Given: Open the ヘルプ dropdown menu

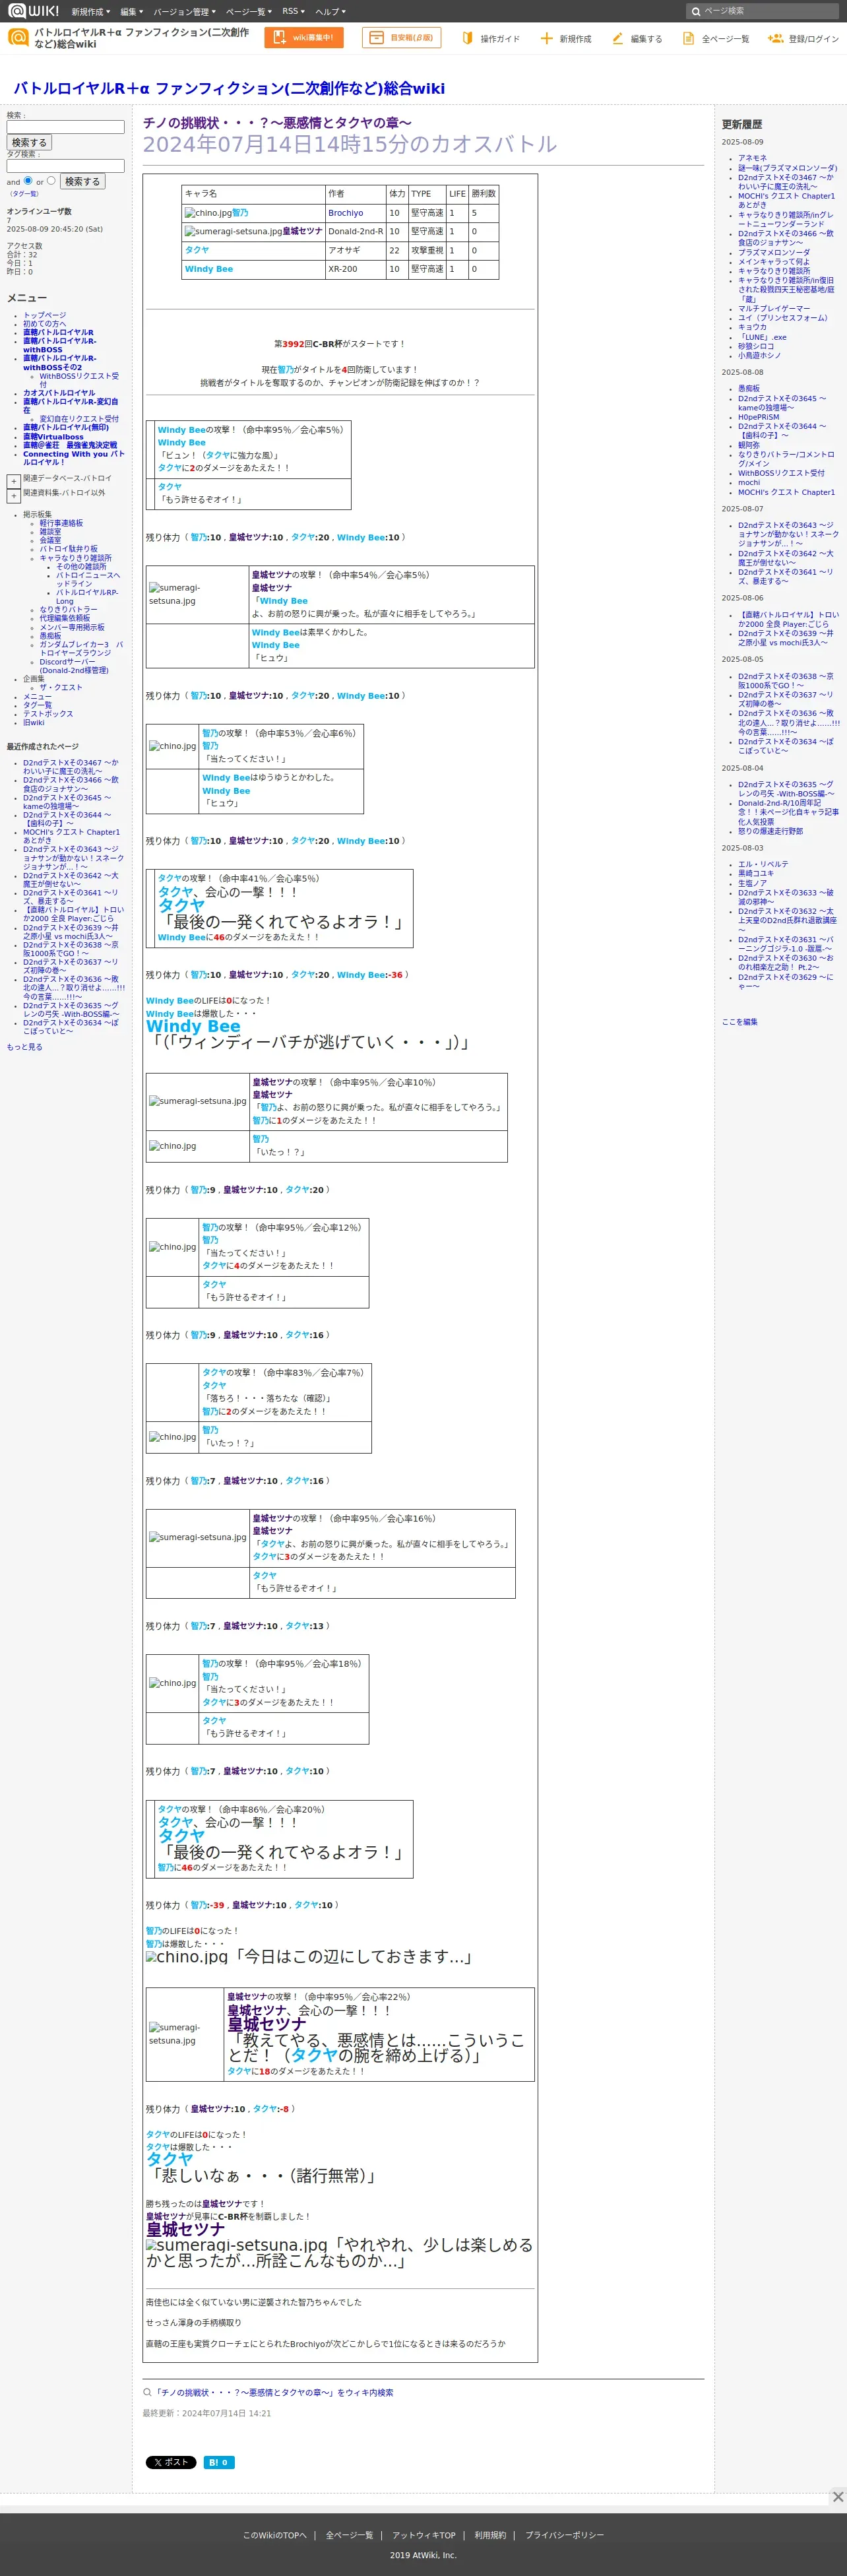Looking at the screenshot, I should (330, 11).
